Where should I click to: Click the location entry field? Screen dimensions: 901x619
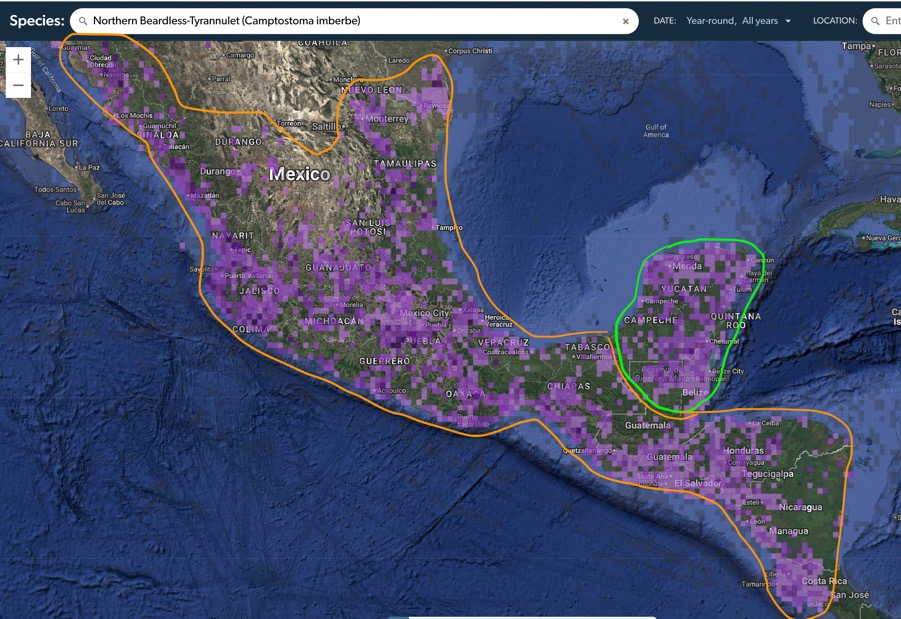coord(882,21)
